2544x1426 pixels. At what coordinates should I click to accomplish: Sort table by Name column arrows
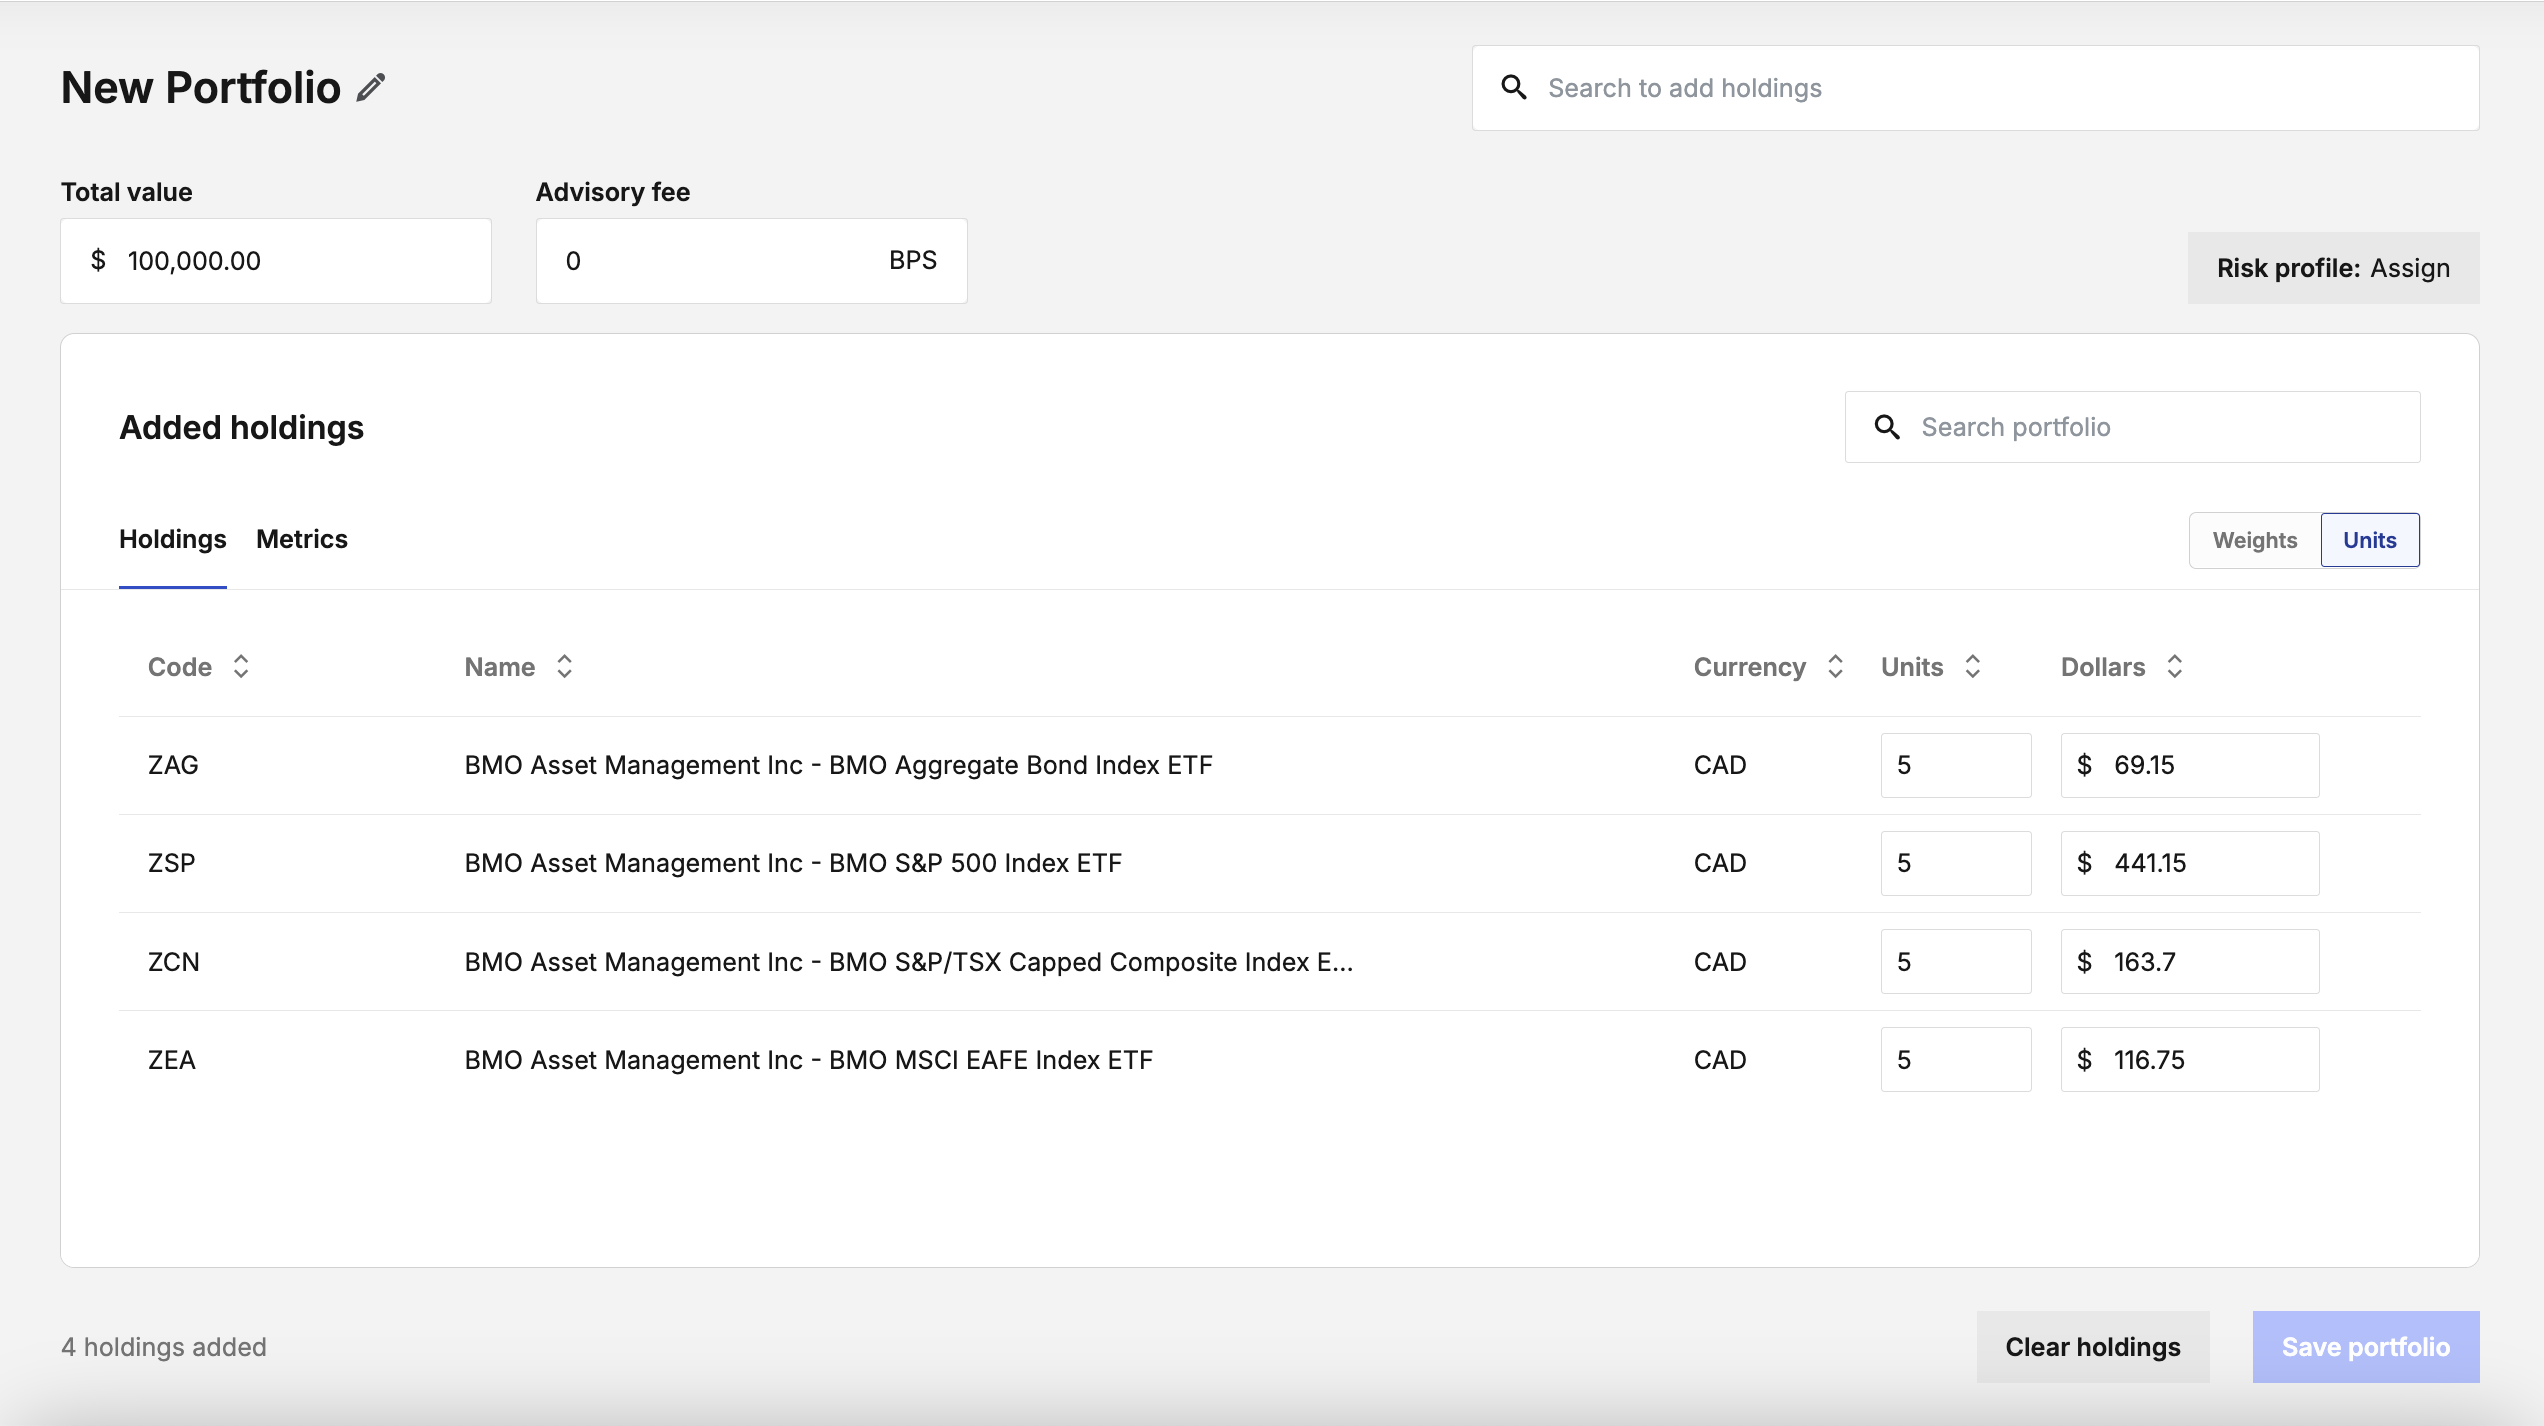point(565,667)
